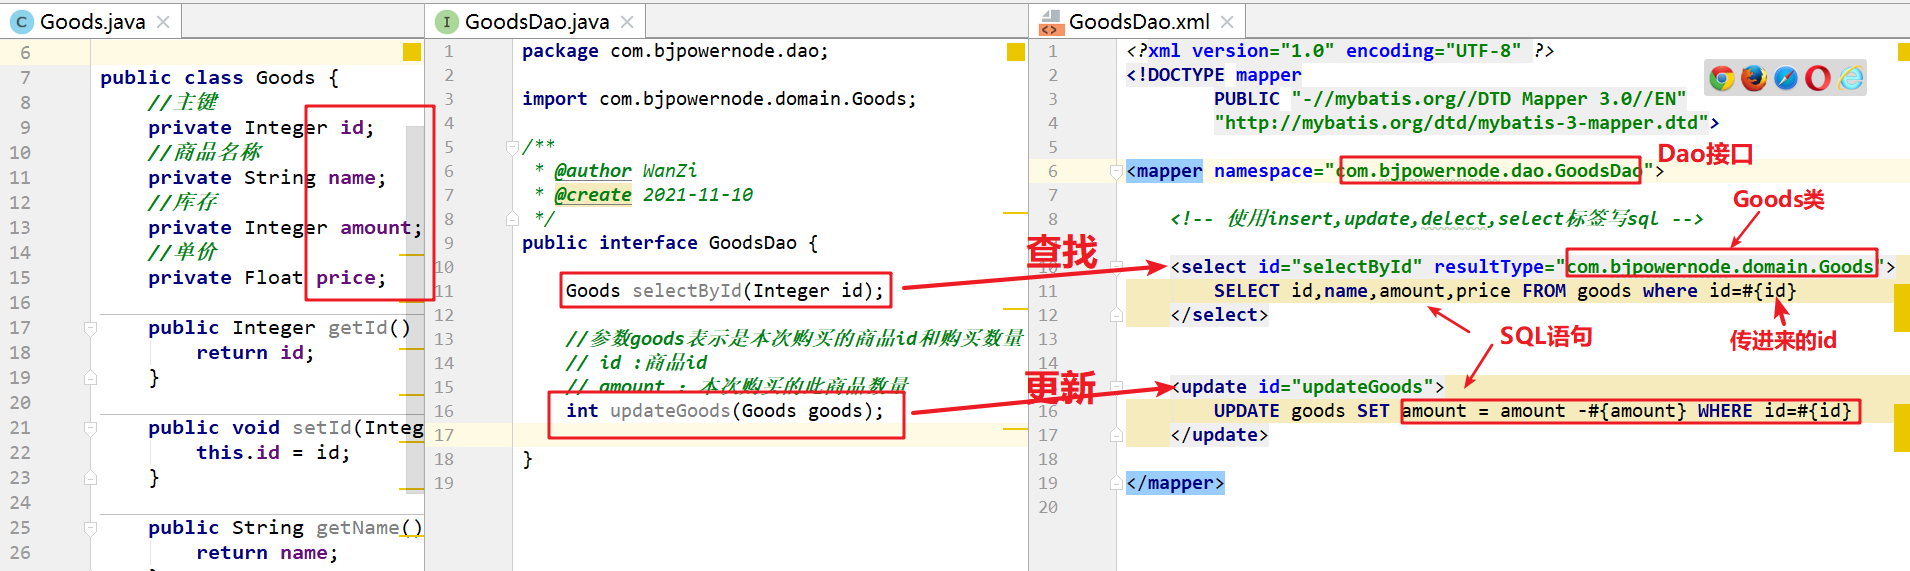
Task: Click the 'return name;' statement in Goods.java
Action: tap(267, 553)
